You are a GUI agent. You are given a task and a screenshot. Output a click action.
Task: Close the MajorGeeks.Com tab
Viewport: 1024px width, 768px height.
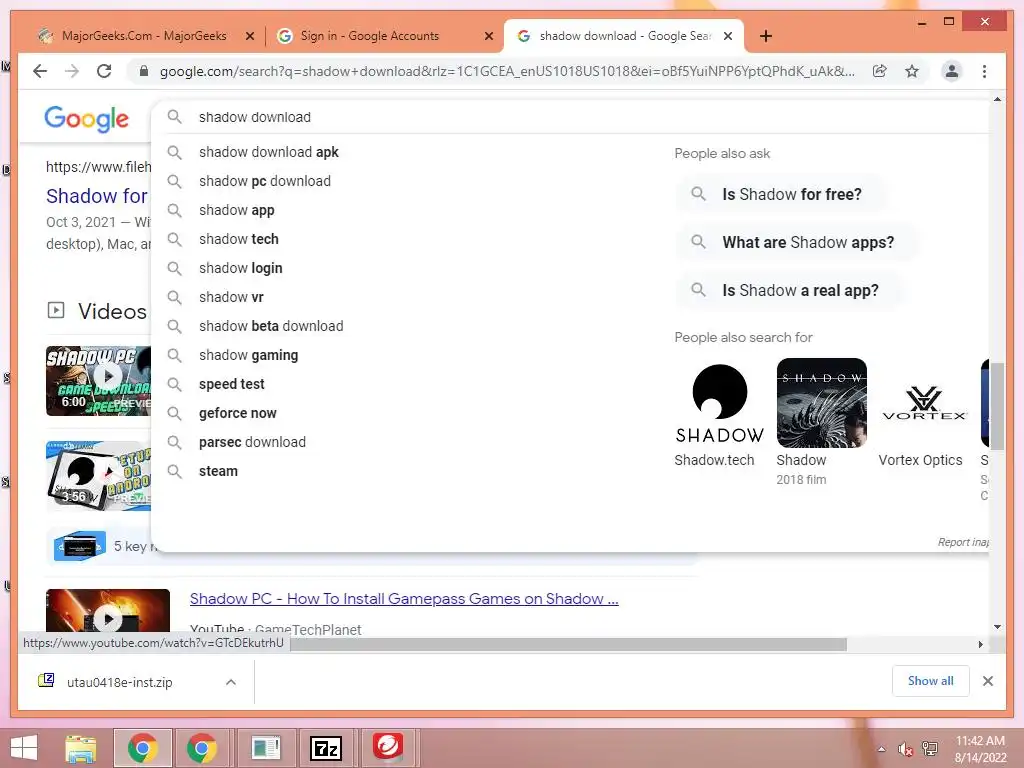click(249, 36)
